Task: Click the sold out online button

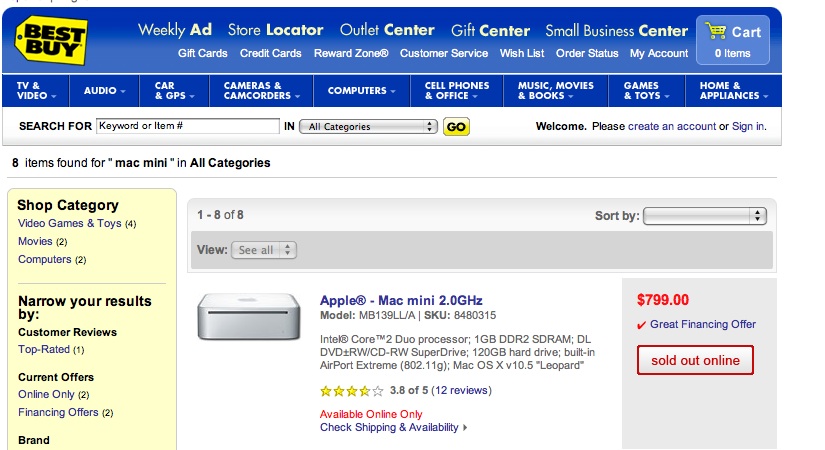Action: [695, 361]
